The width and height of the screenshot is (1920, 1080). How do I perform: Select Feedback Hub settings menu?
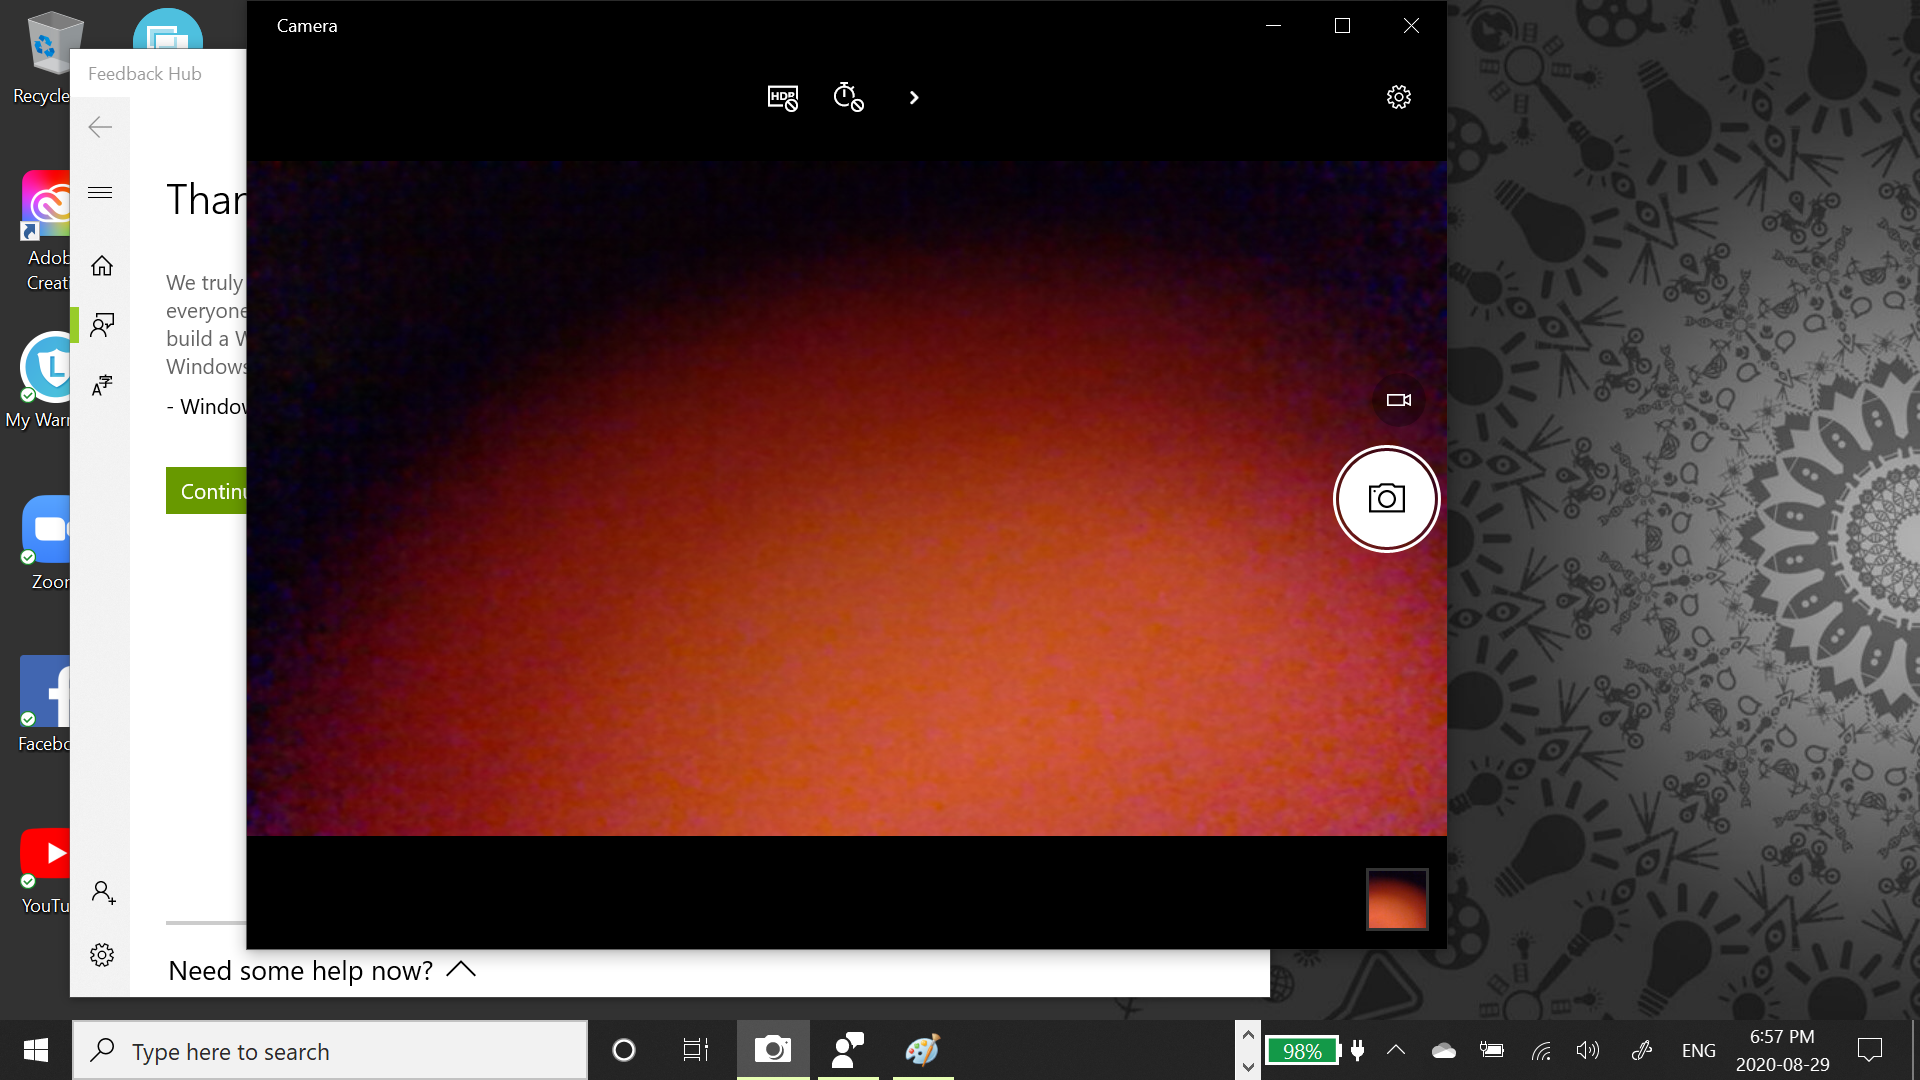102,955
